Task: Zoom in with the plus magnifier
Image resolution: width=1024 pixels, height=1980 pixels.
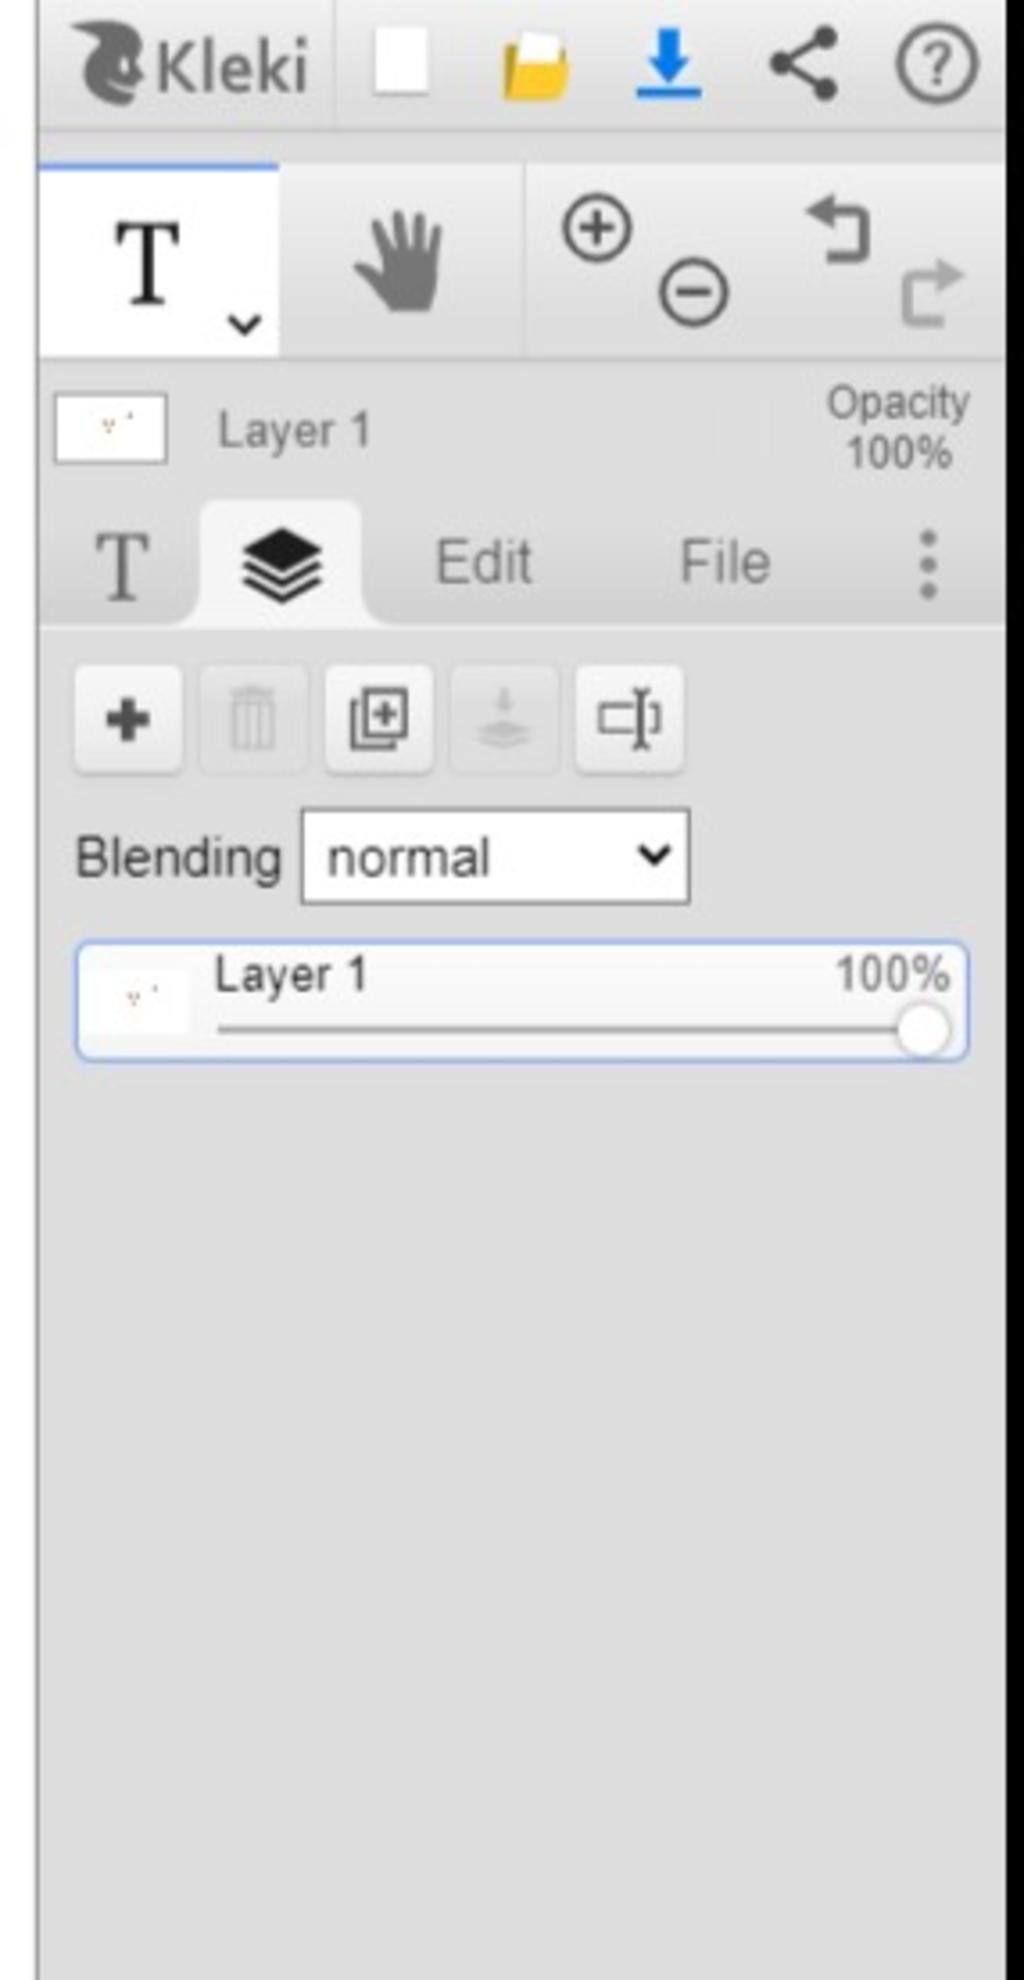Action: (597, 229)
